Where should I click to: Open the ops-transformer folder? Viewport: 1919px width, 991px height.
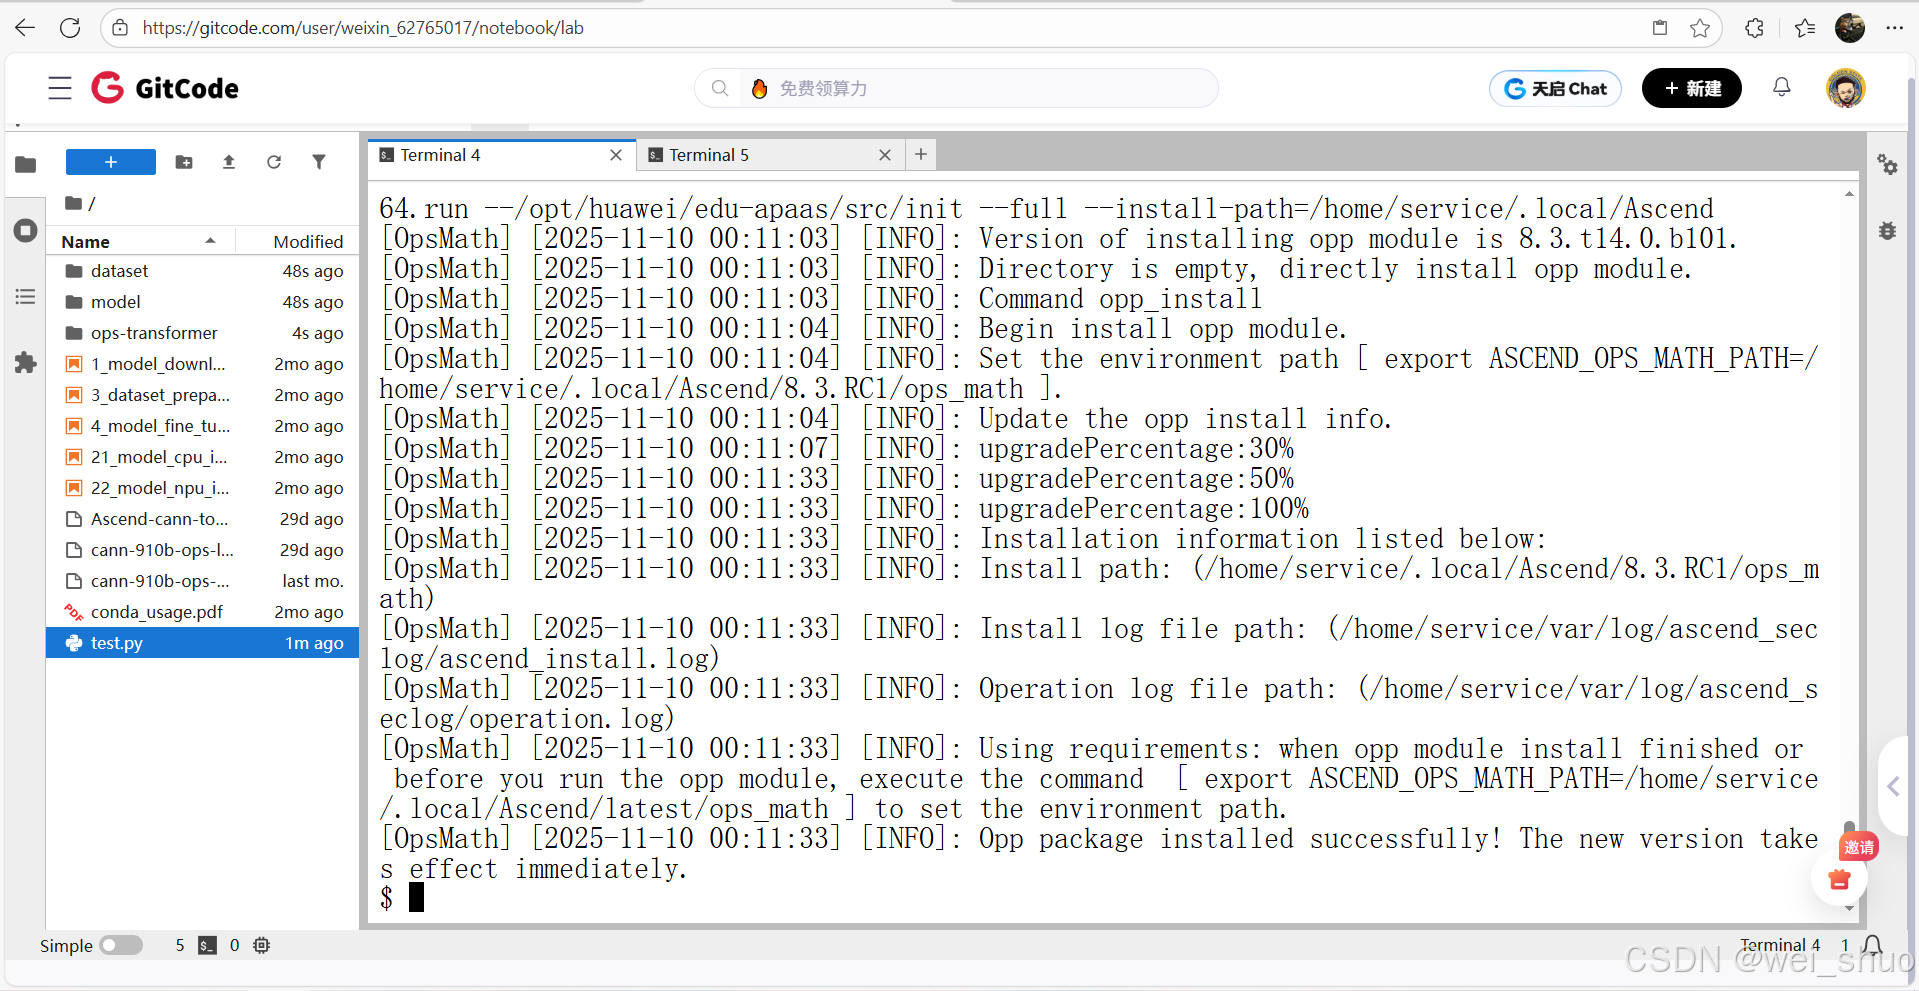tap(203, 333)
